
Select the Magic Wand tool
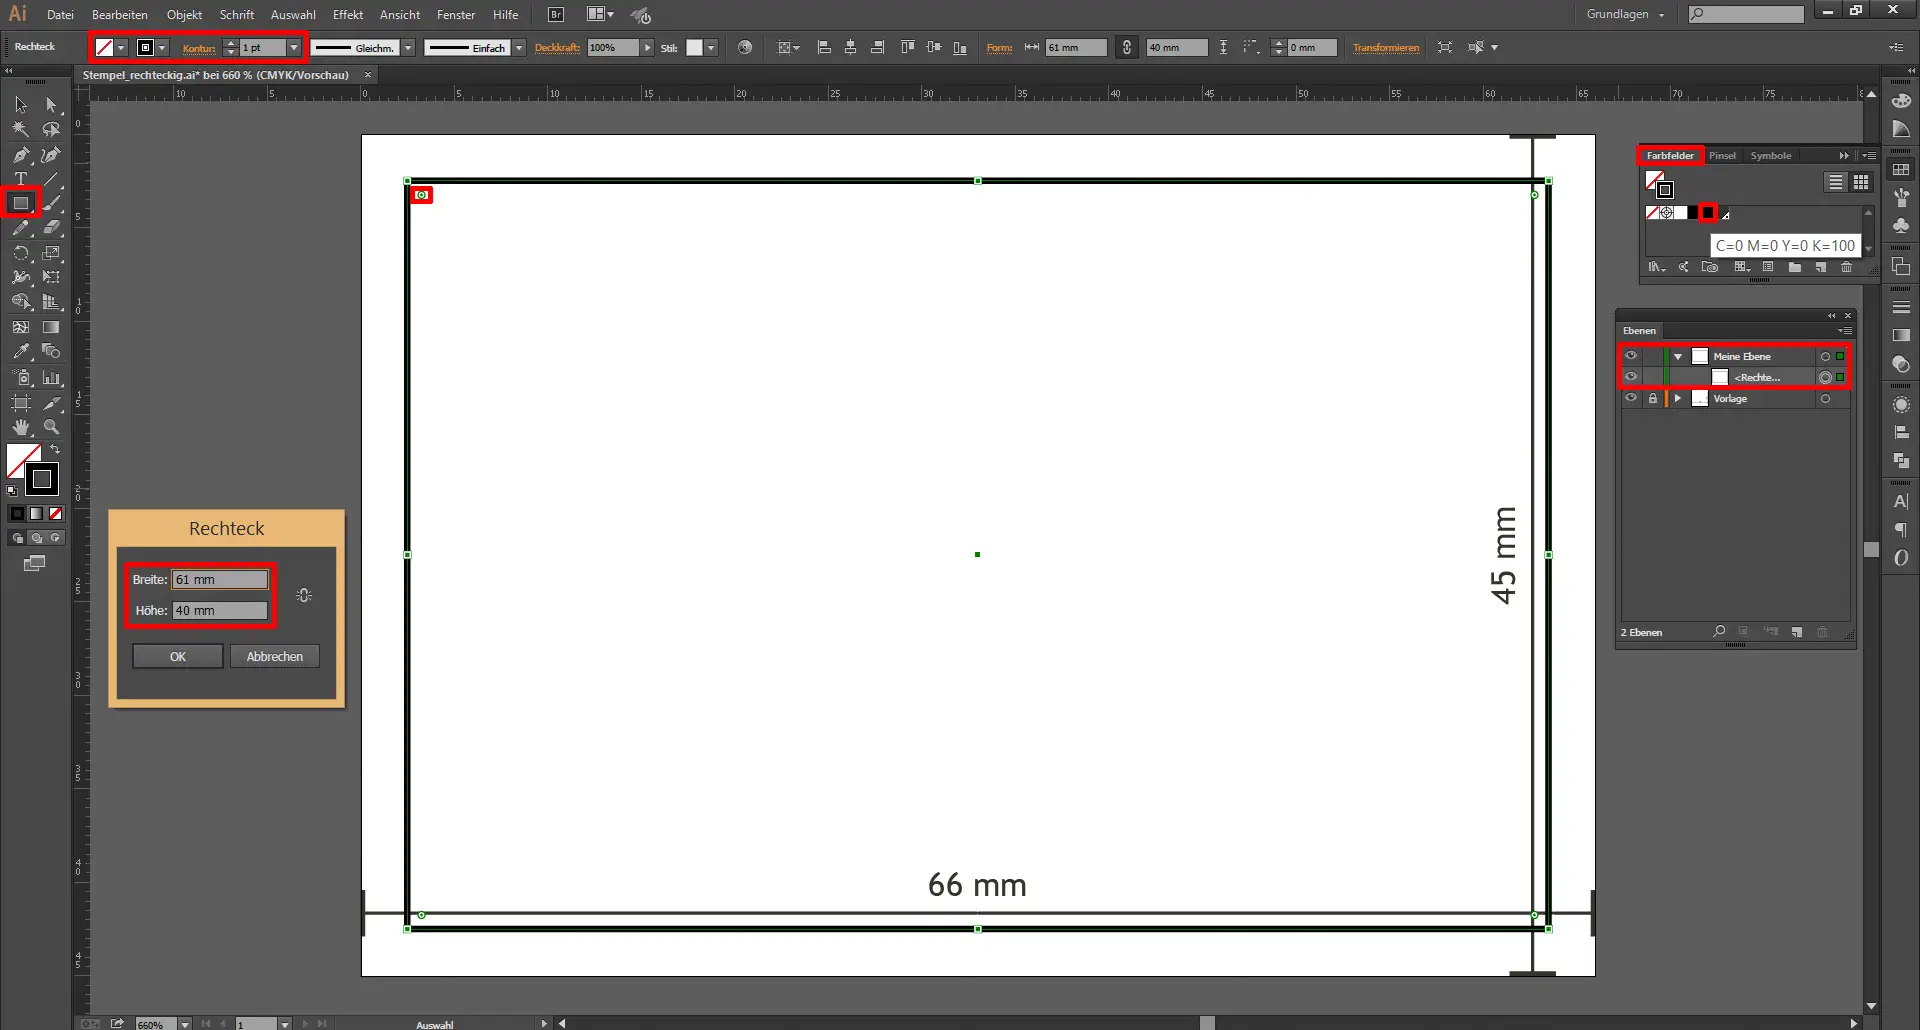coord(20,129)
